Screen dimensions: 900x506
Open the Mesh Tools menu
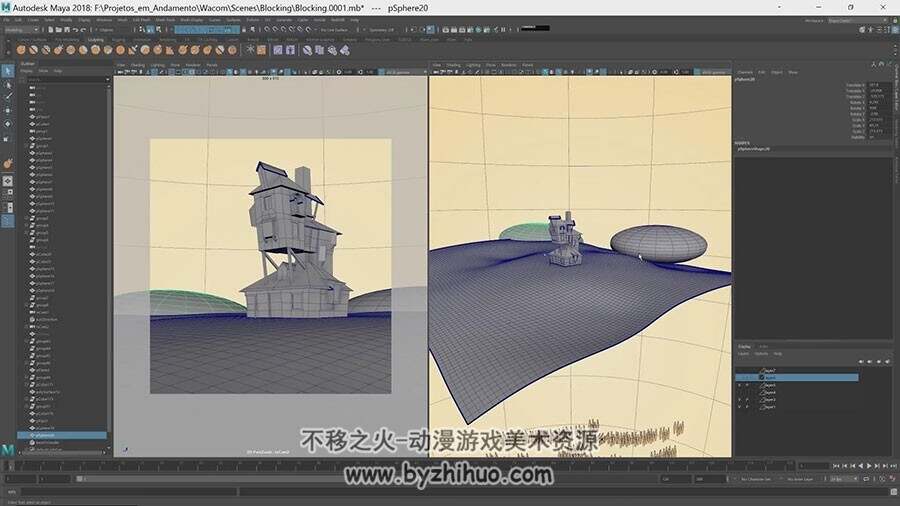(x=165, y=20)
